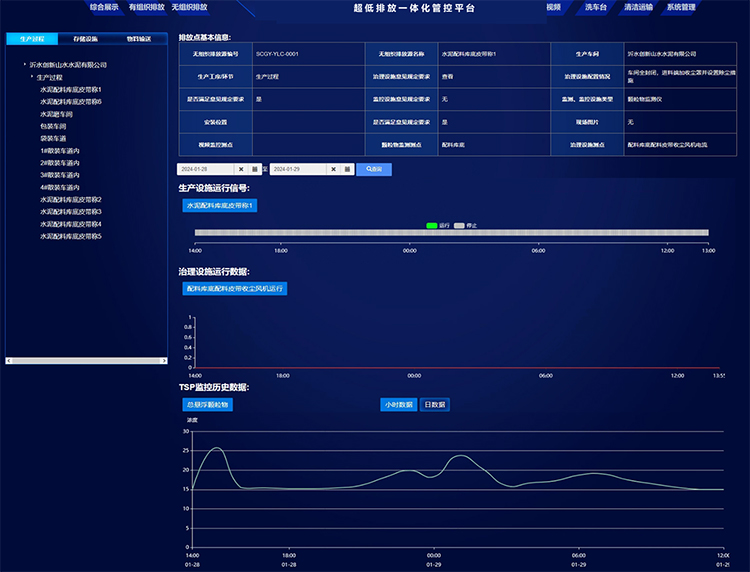The height and width of the screenshot is (572, 750).
Task: Open calendar picker for end date
Action: point(346,169)
